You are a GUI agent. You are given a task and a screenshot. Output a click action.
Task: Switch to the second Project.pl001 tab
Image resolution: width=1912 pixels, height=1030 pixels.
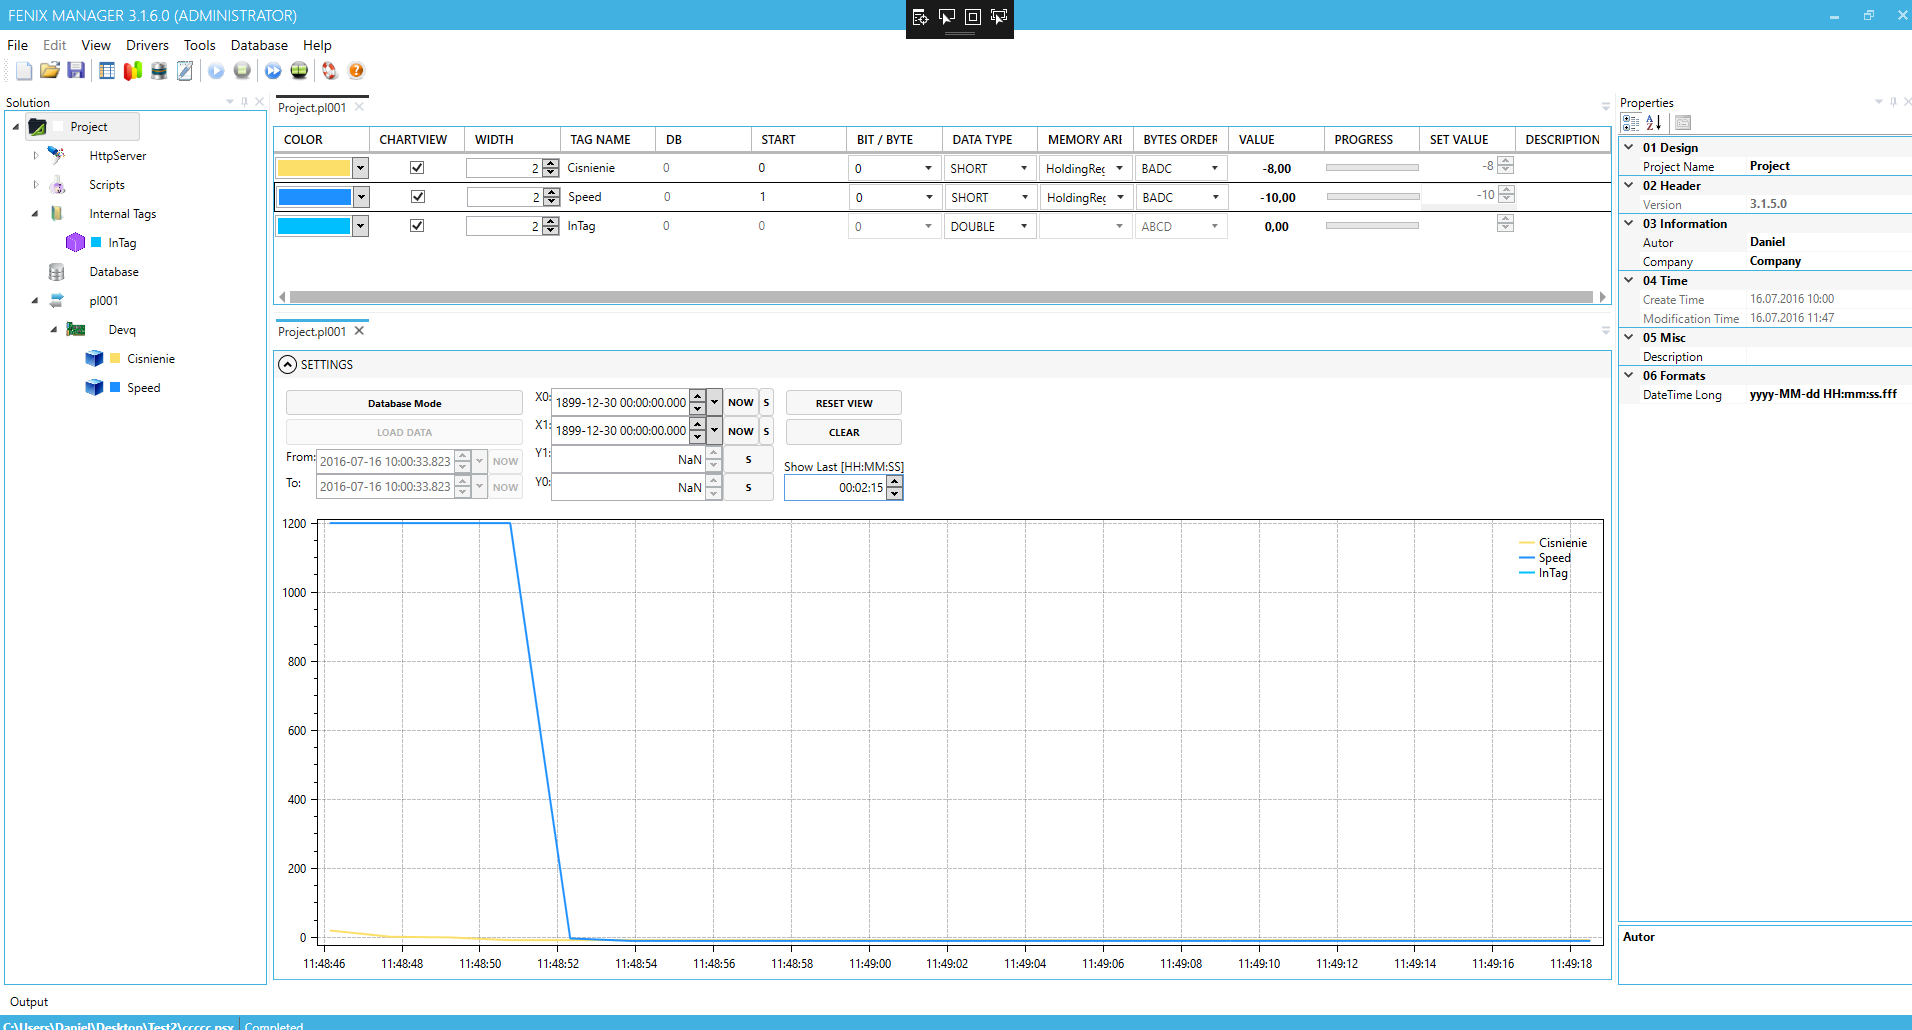pyautogui.click(x=313, y=331)
